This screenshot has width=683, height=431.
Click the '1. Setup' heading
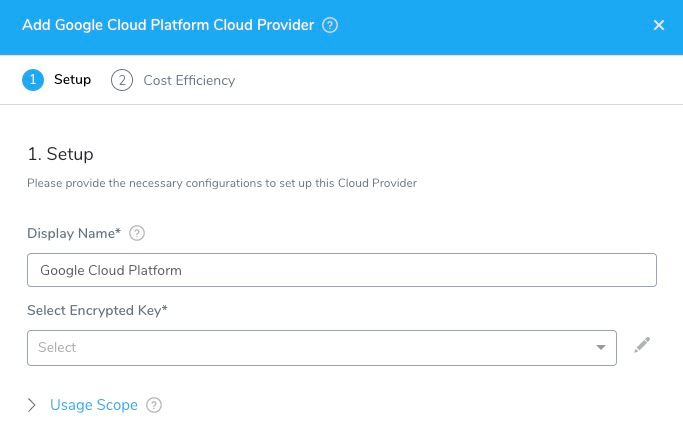coord(60,154)
